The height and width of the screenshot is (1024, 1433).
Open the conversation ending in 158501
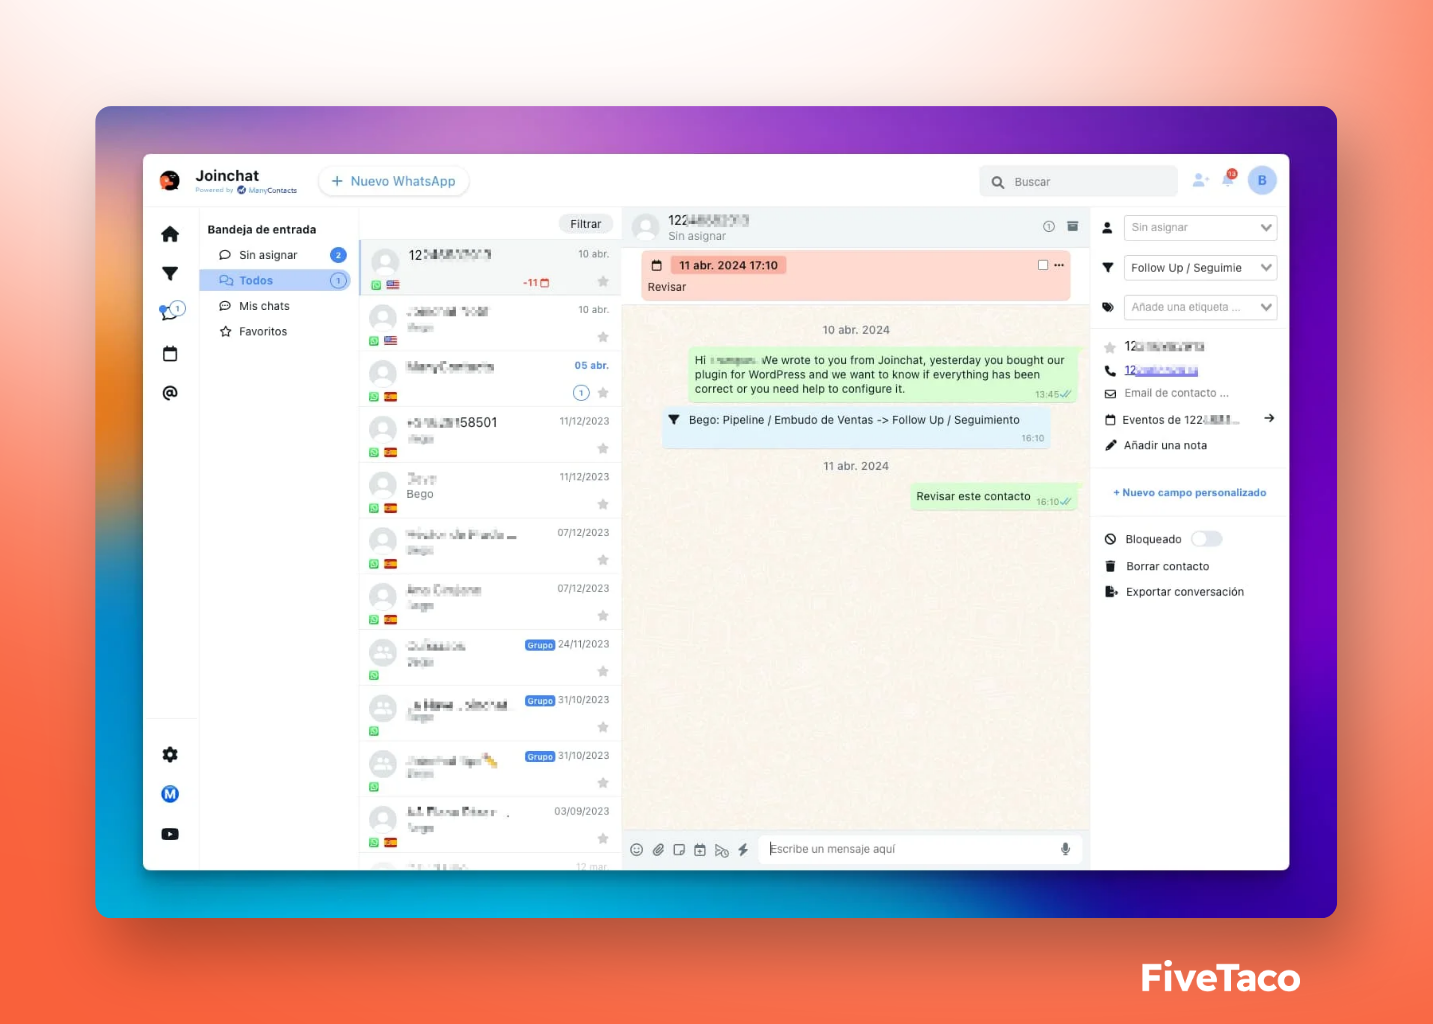pyautogui.click(x=490, y=435)
